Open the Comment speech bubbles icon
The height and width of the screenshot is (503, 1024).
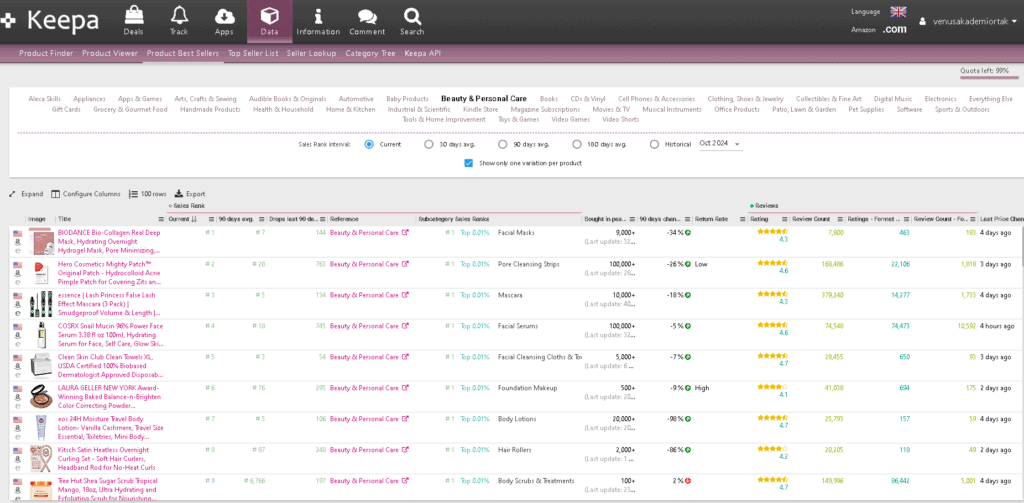pyautogui.click(x=367, y=16)
